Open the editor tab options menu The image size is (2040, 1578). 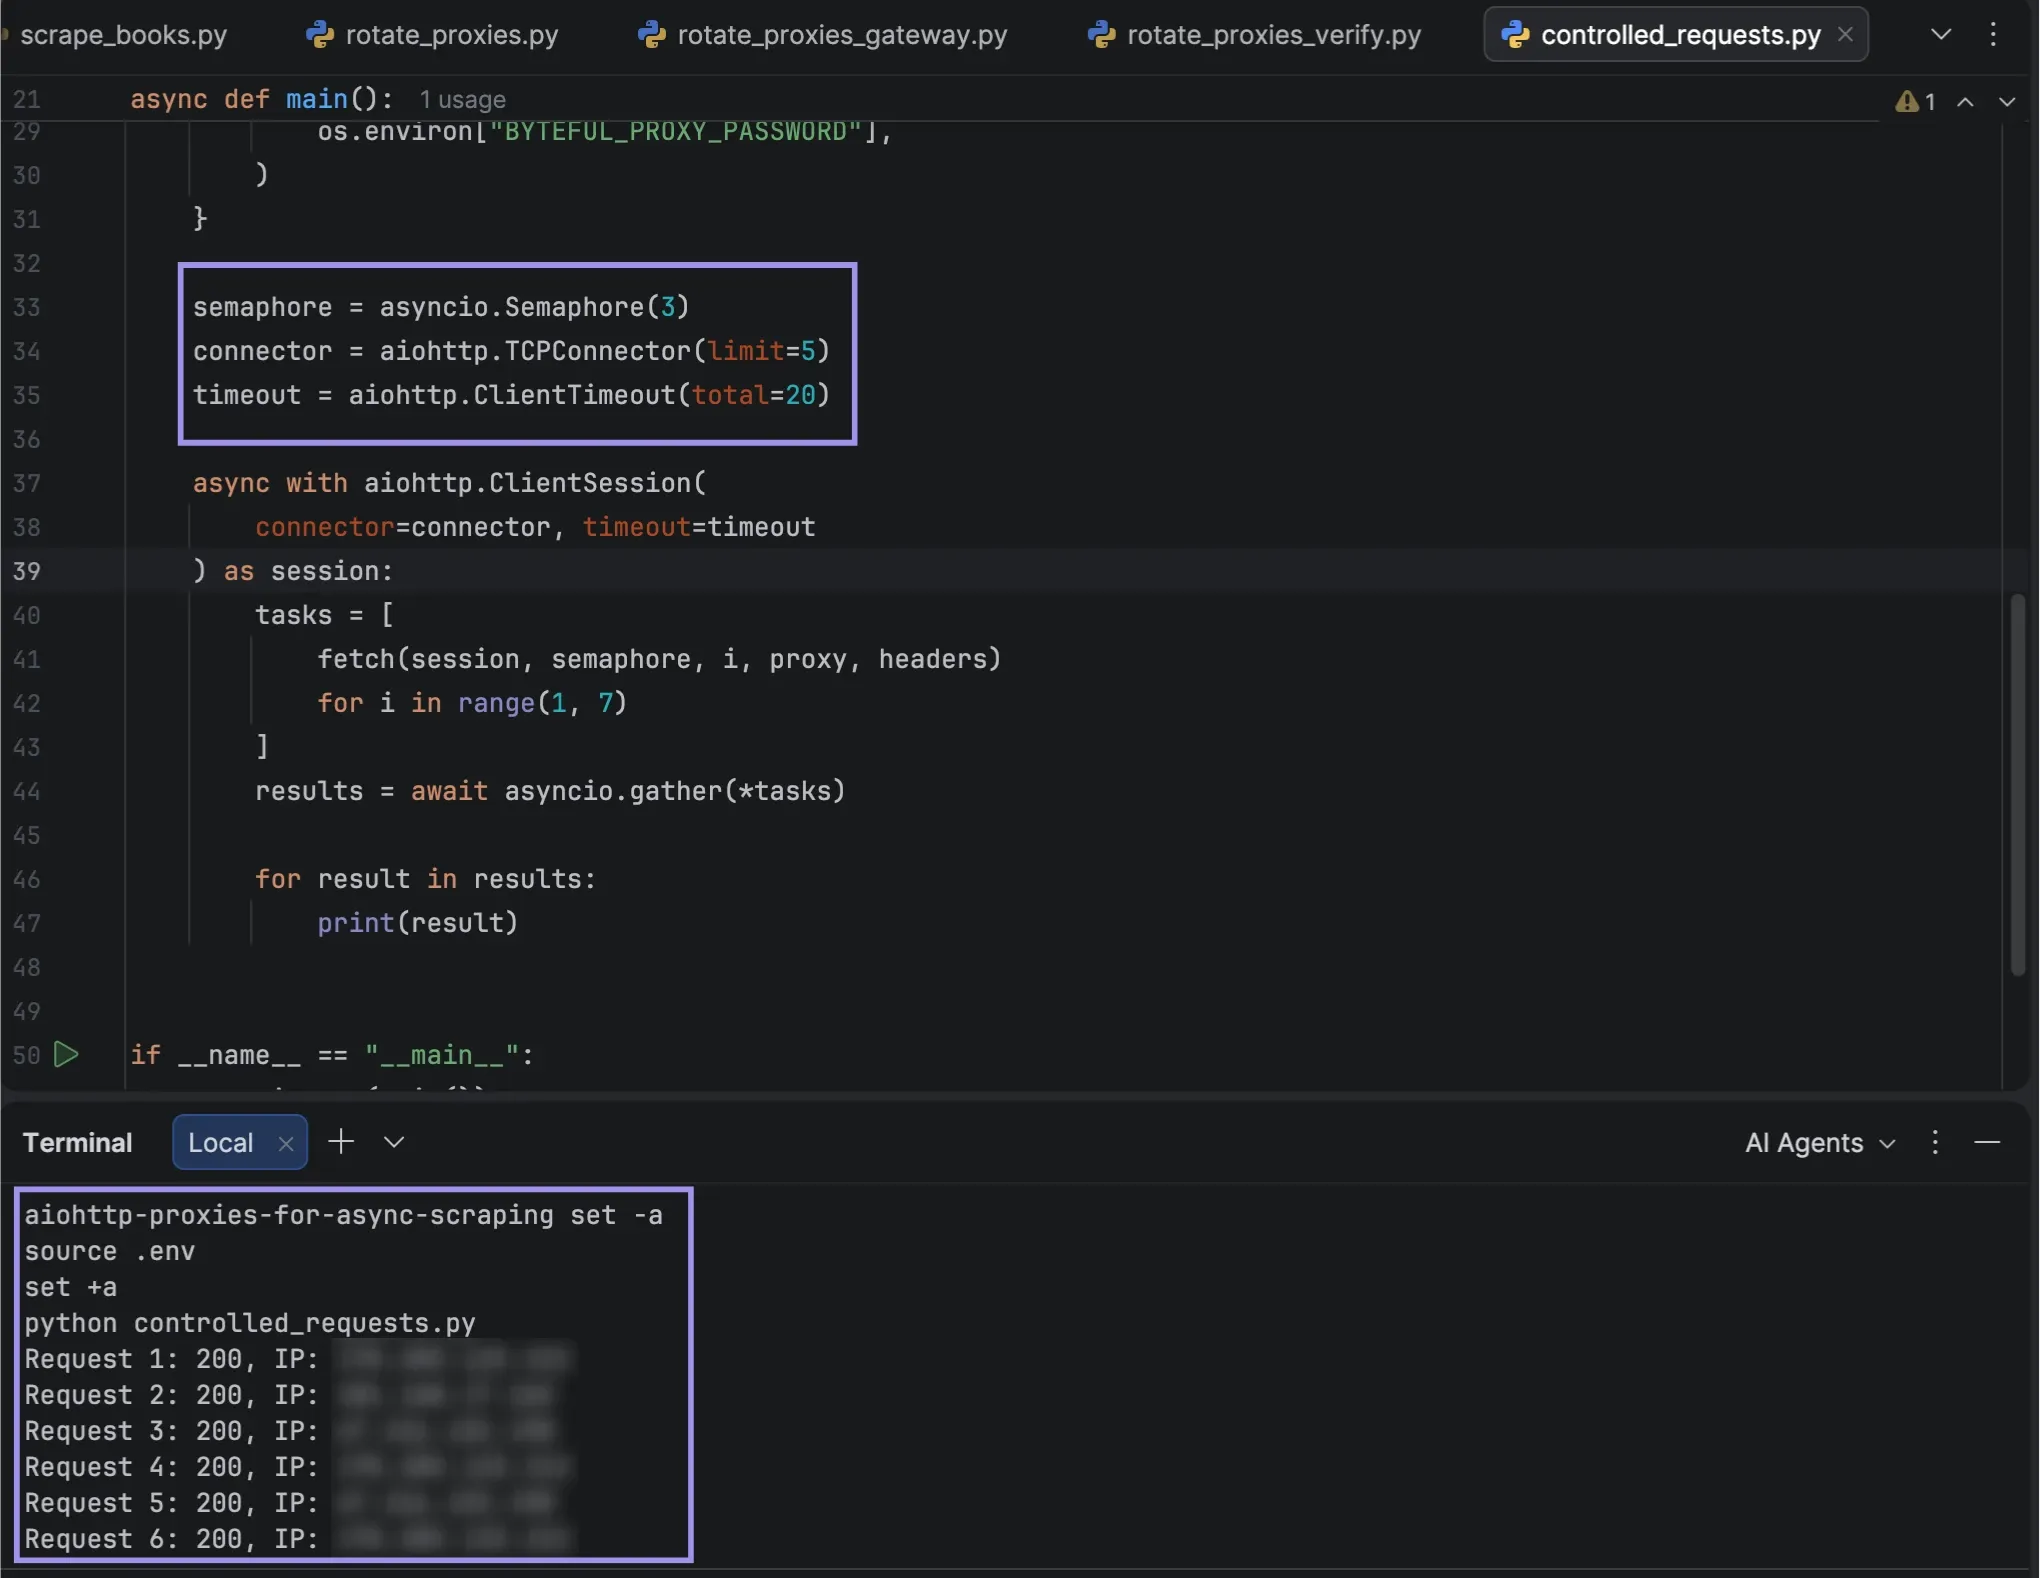pyautogui.click(x=1993, y=35)
